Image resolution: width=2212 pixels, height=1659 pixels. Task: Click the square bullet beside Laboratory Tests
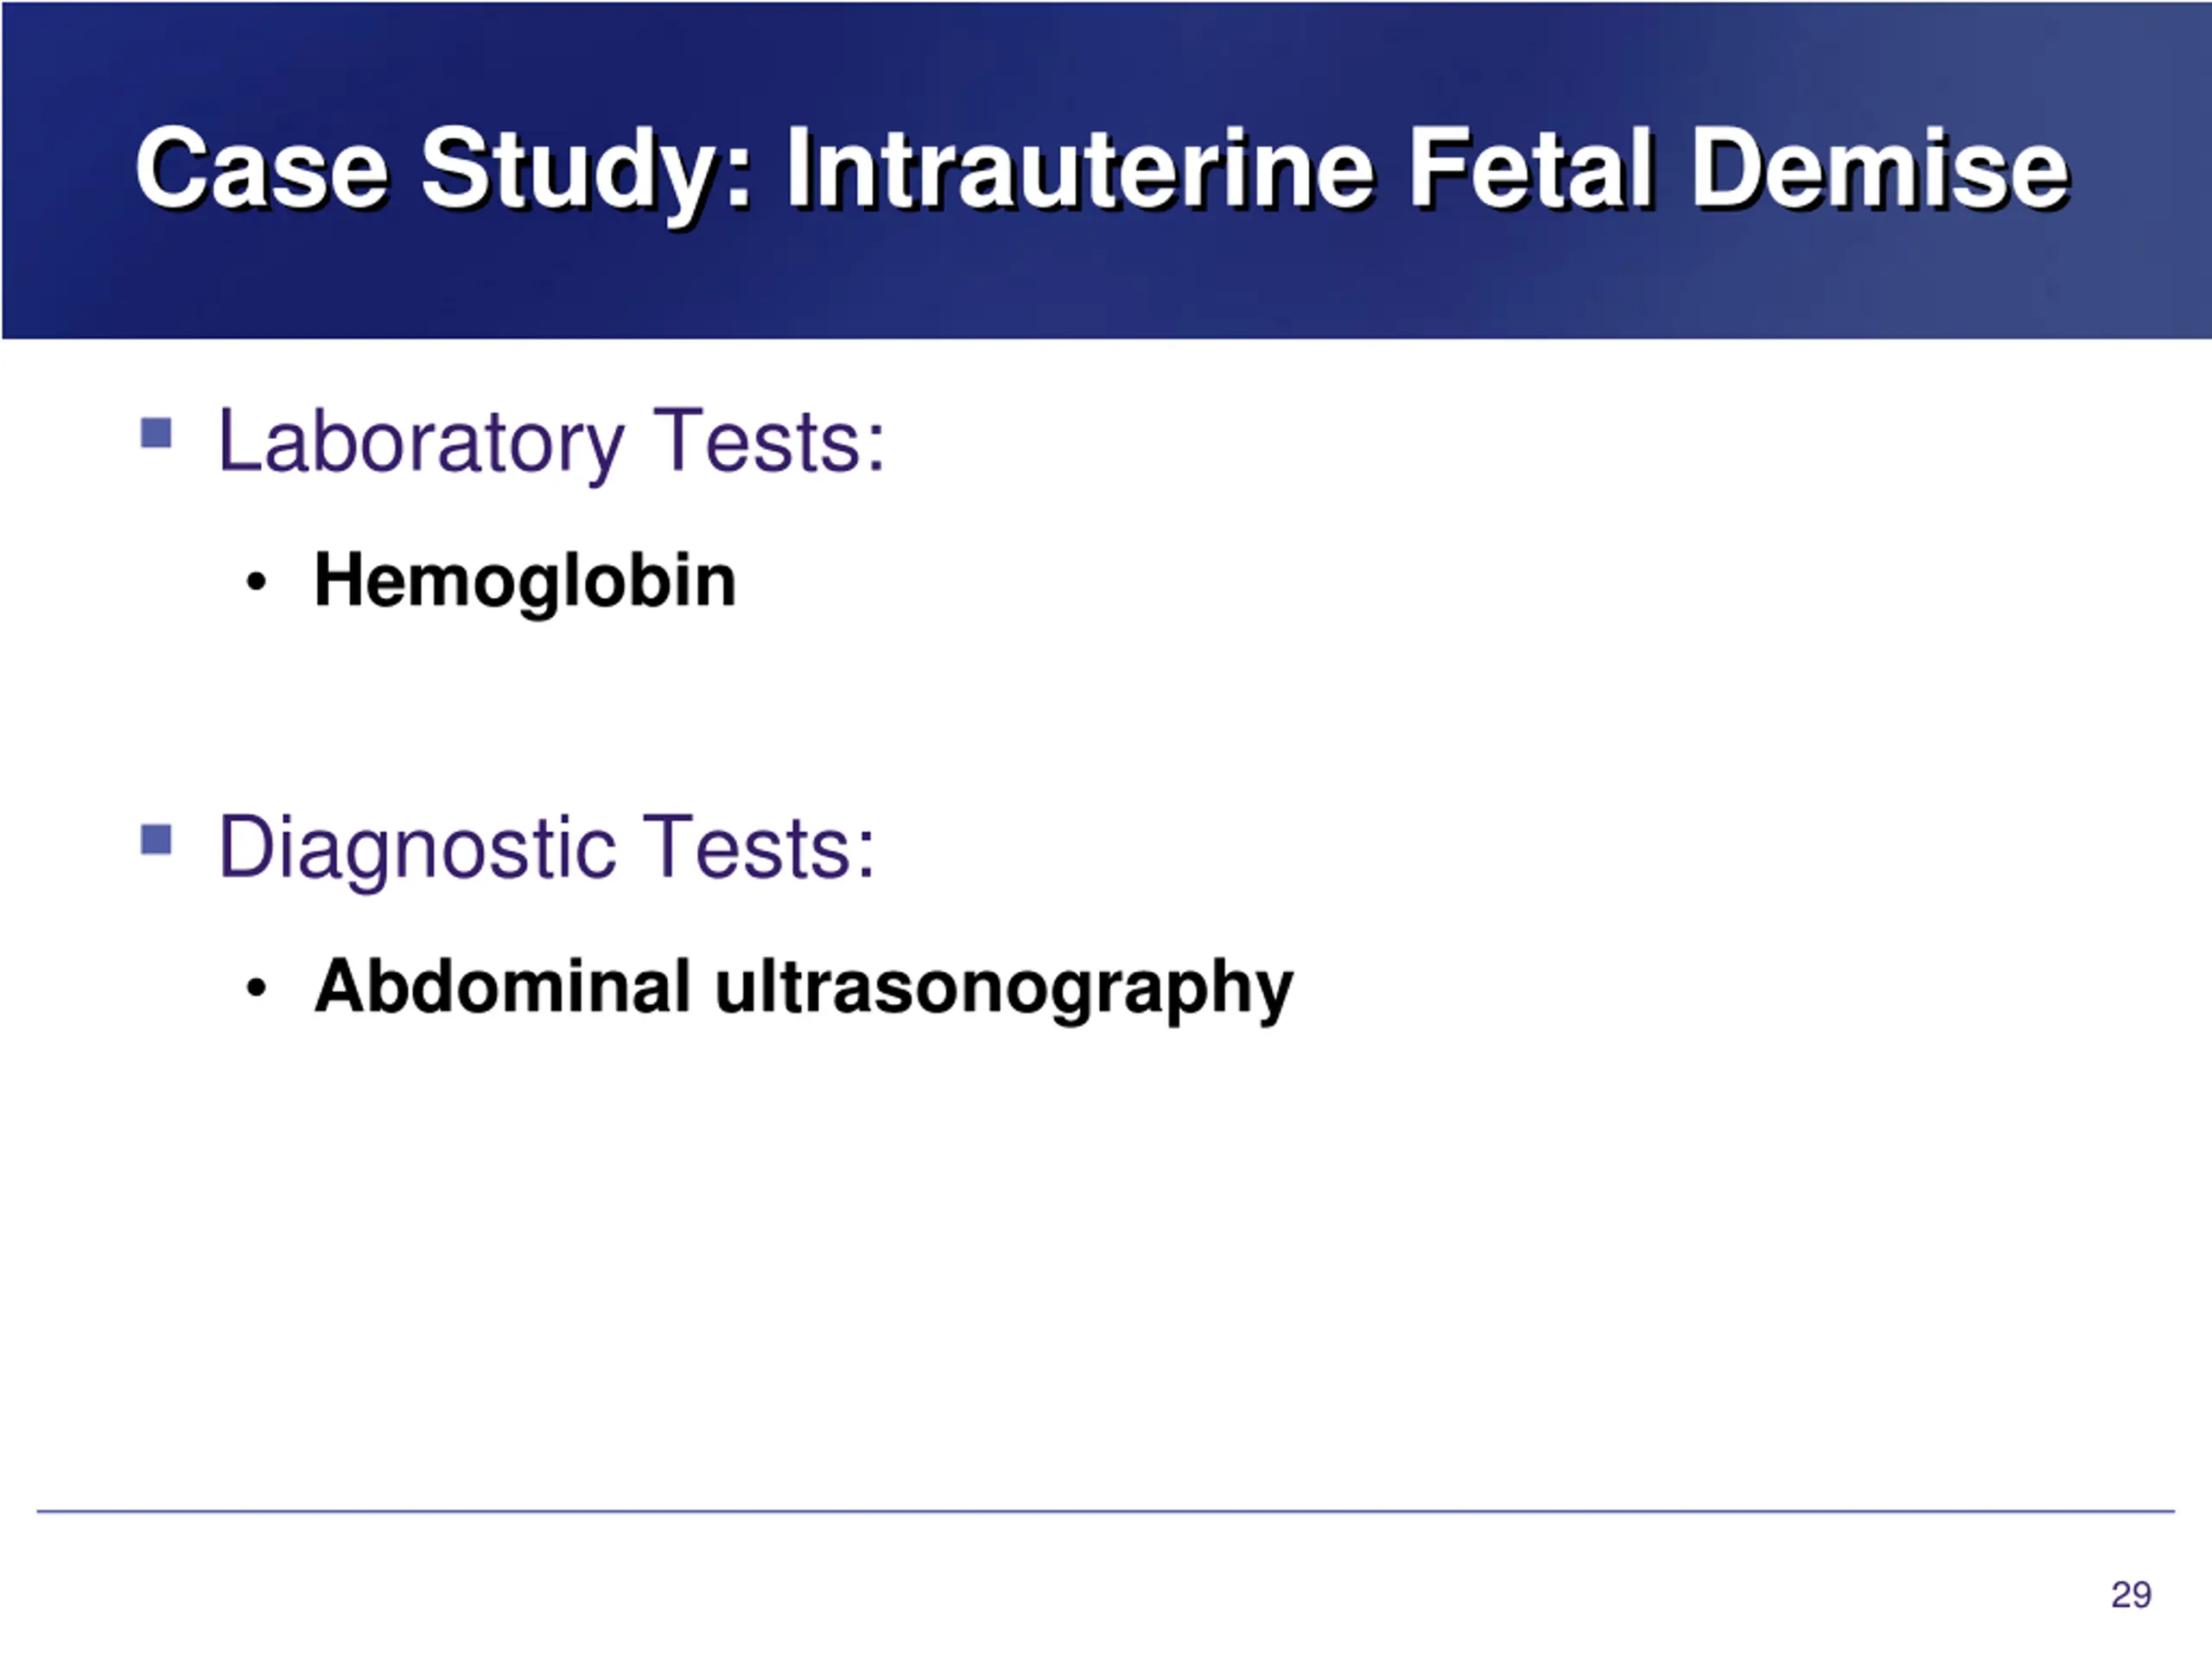point(156,433)
